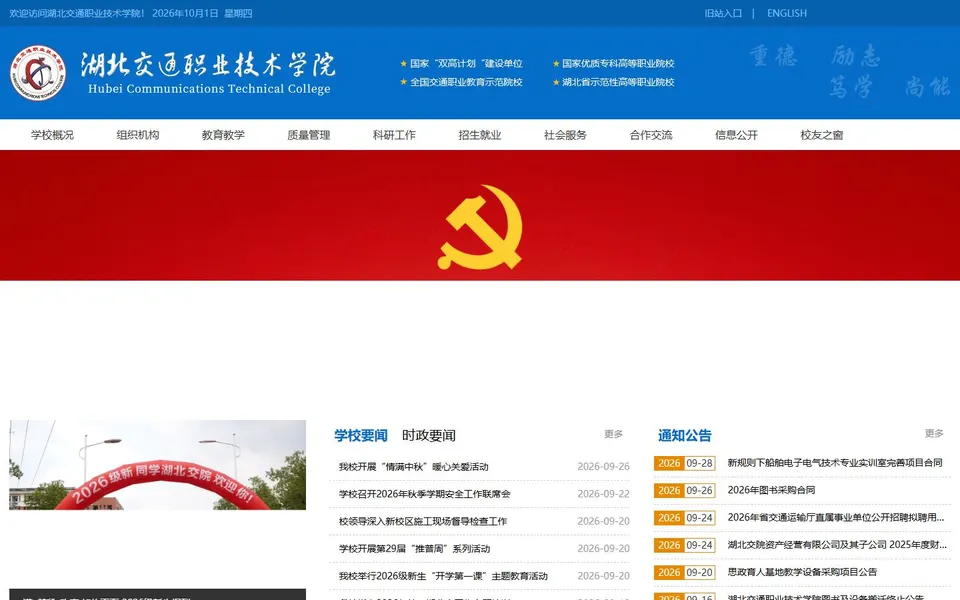Click the 2026 09-26 date badge
The width and height of the screenshot is (960, 600).
[x=684, y=490]
